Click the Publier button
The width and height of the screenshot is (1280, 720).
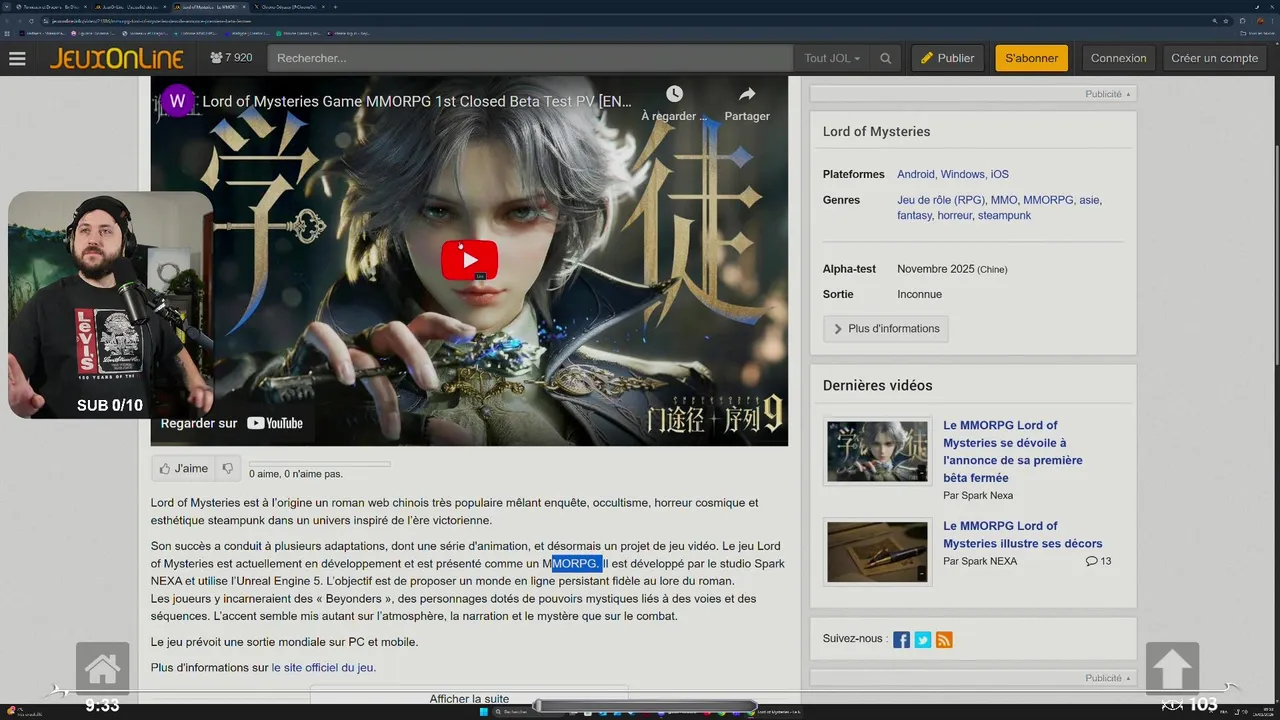coord(948,58)
